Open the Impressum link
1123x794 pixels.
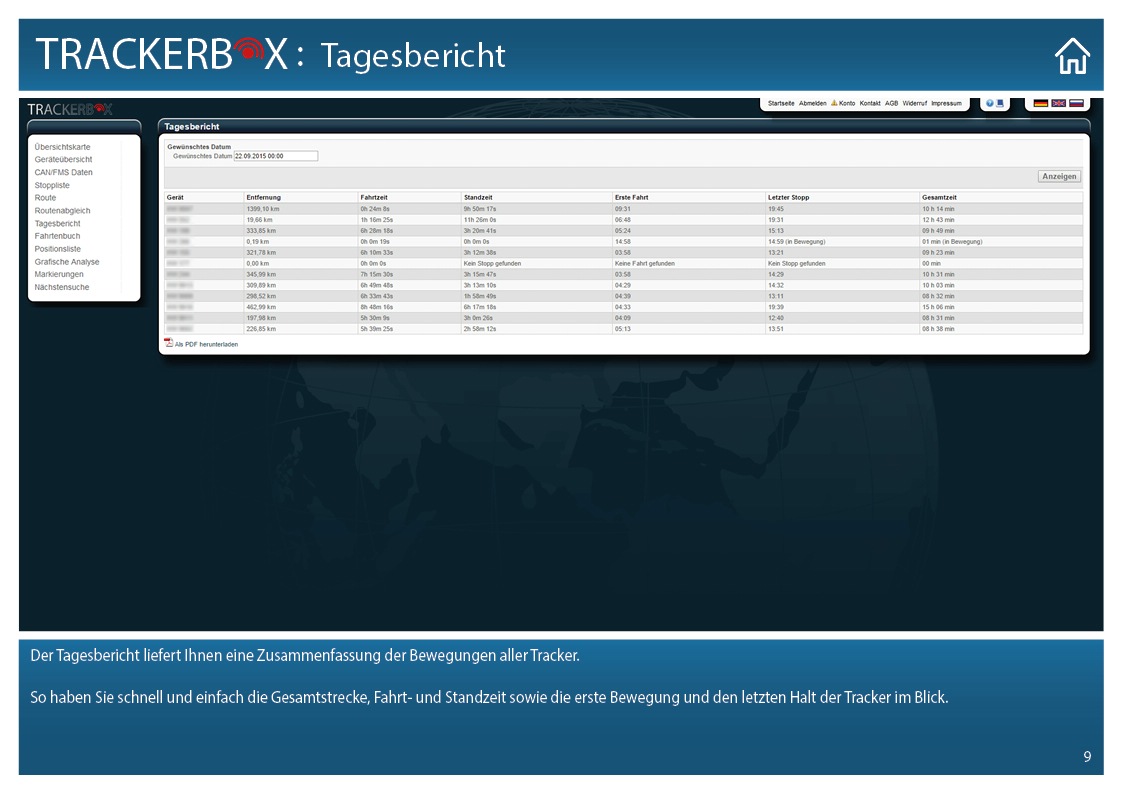[x=946, y=103]
